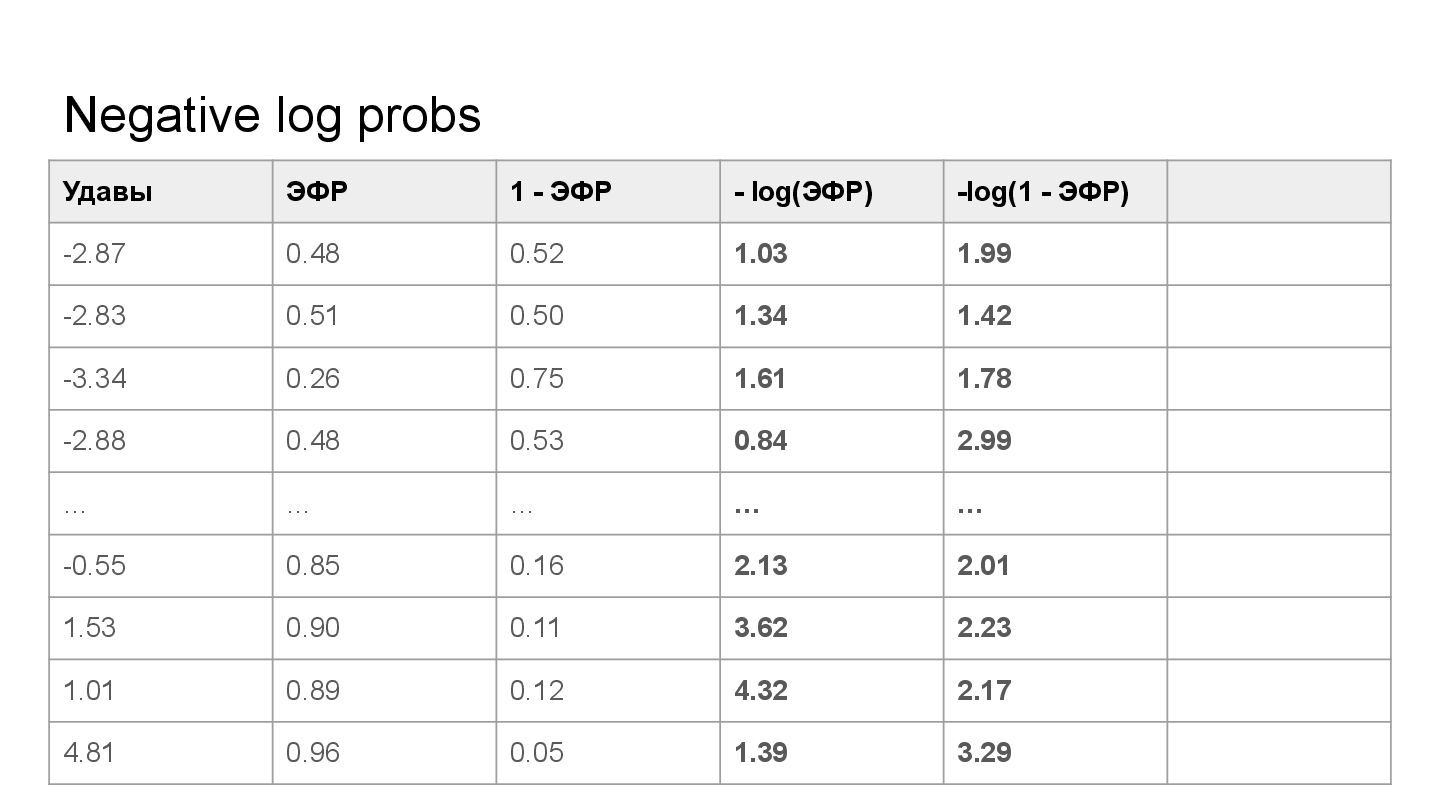Screen dimensions: 1440x810
Task: Select the cell showing 0.05
Action: (537, 753)
